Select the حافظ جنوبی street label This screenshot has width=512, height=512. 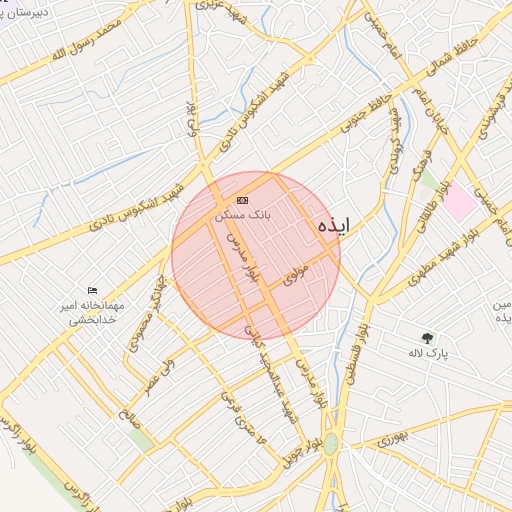click(366, 113)
